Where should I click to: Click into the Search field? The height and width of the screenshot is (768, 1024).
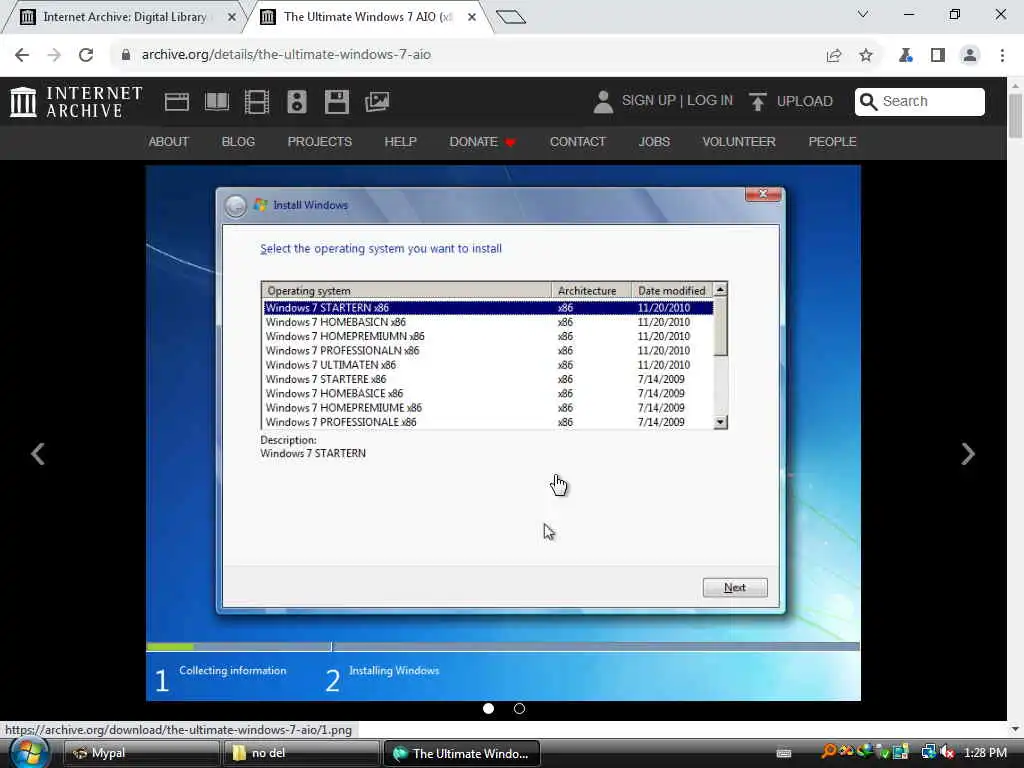tap(920, 101)
